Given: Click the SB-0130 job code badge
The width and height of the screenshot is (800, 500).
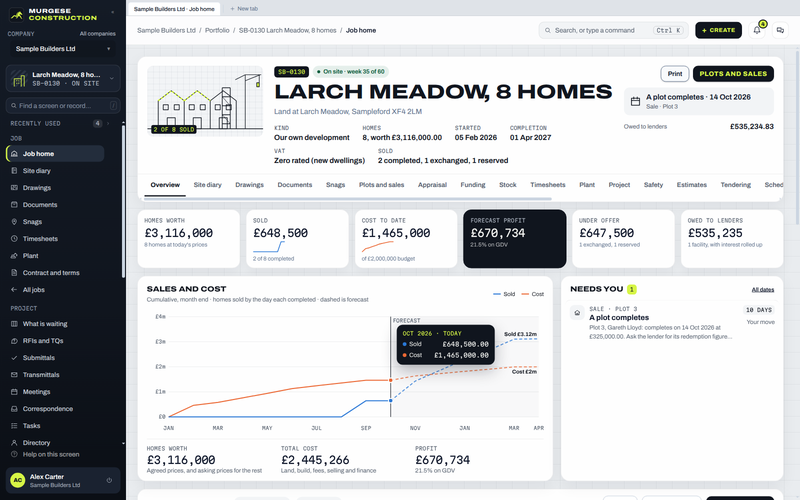Looking at the screenshot, I should click(291, 72).
